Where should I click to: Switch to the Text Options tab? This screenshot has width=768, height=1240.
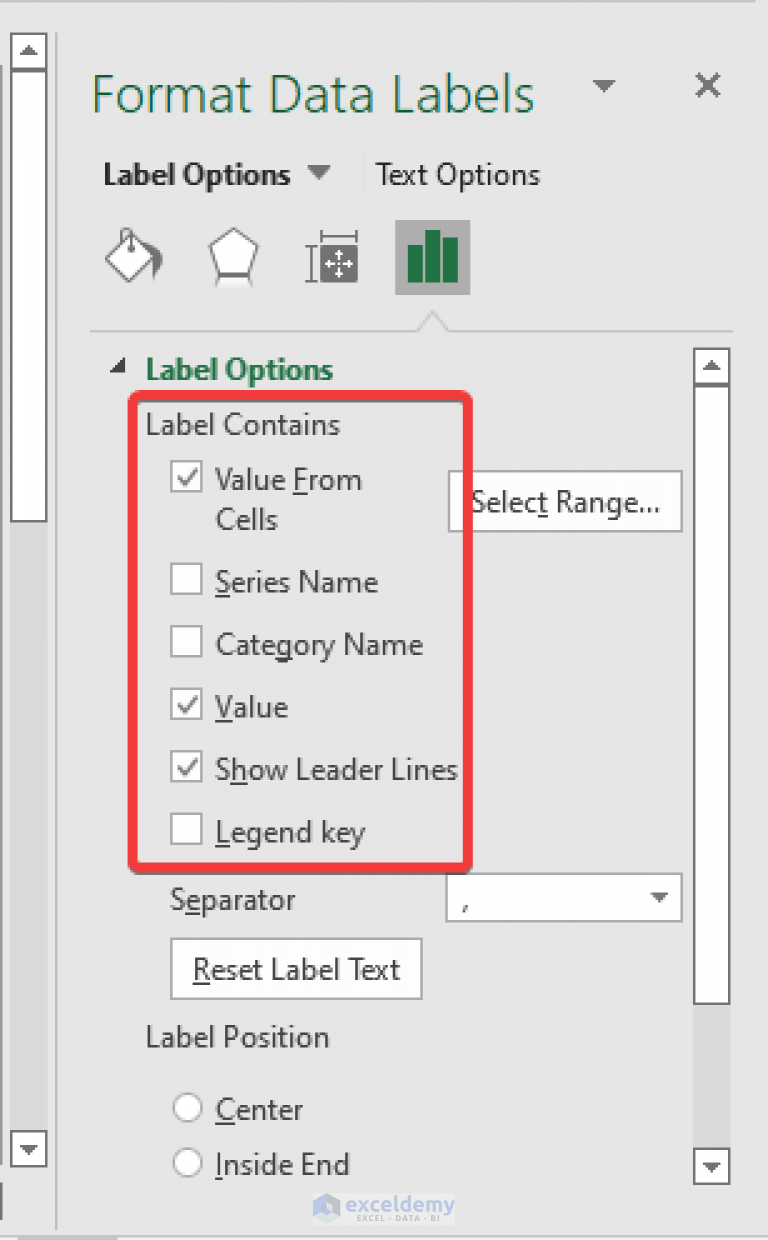point(456,173)
